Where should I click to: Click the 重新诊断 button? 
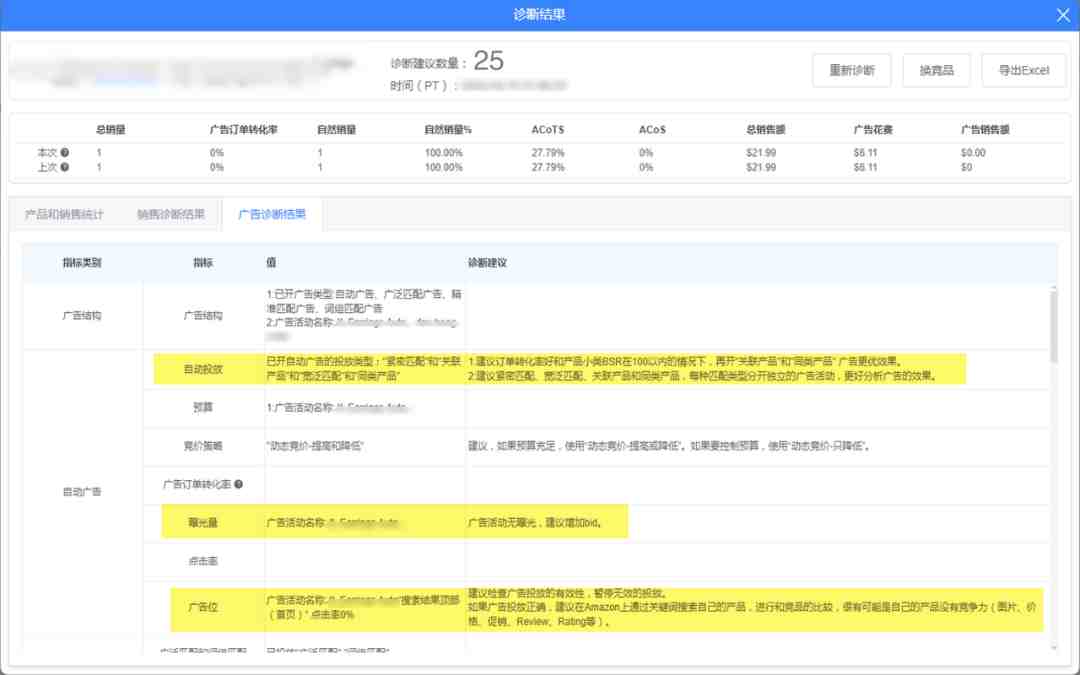coord(851,70)
